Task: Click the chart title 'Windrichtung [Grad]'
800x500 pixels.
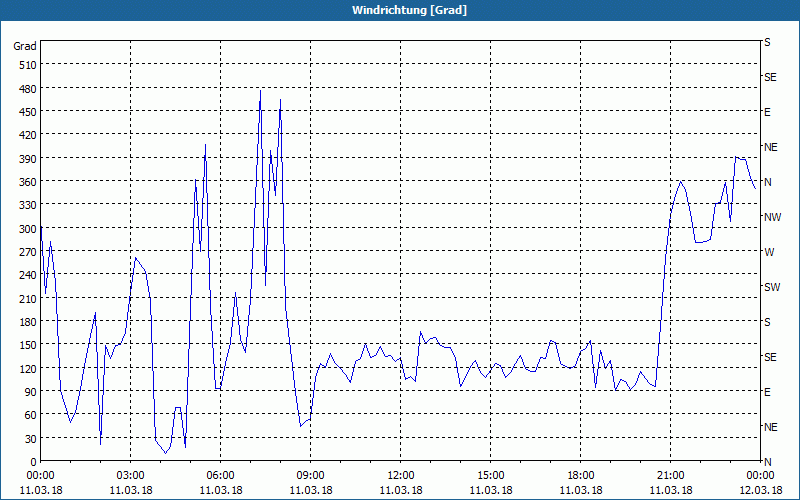Action: pos(409,10)
